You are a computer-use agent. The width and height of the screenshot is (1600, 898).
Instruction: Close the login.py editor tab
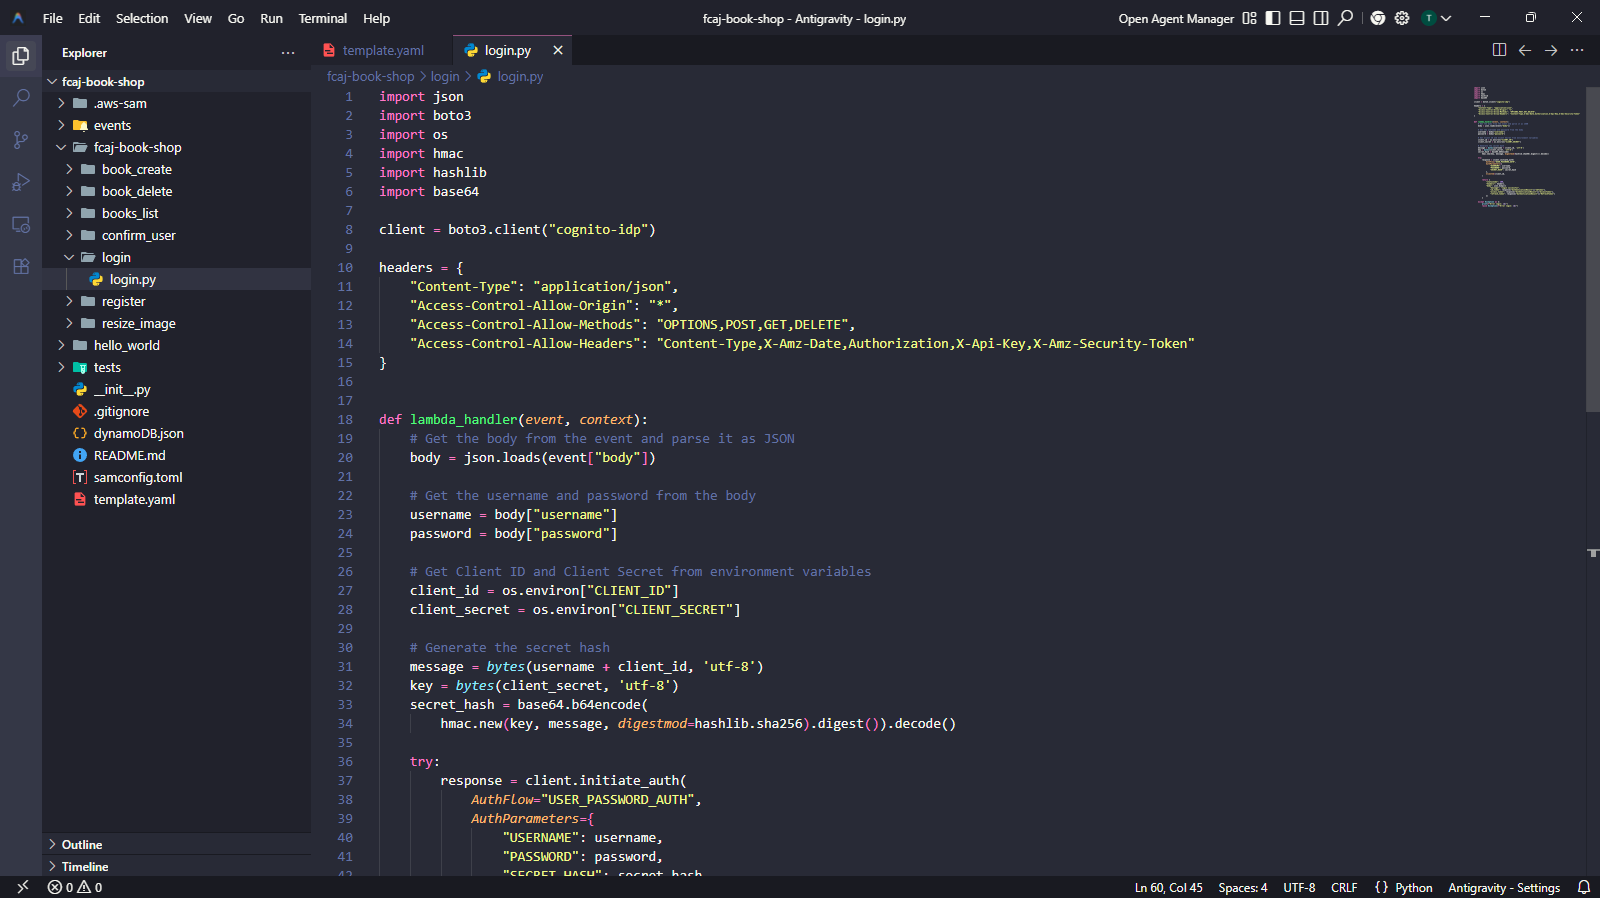tap(558, 50)
